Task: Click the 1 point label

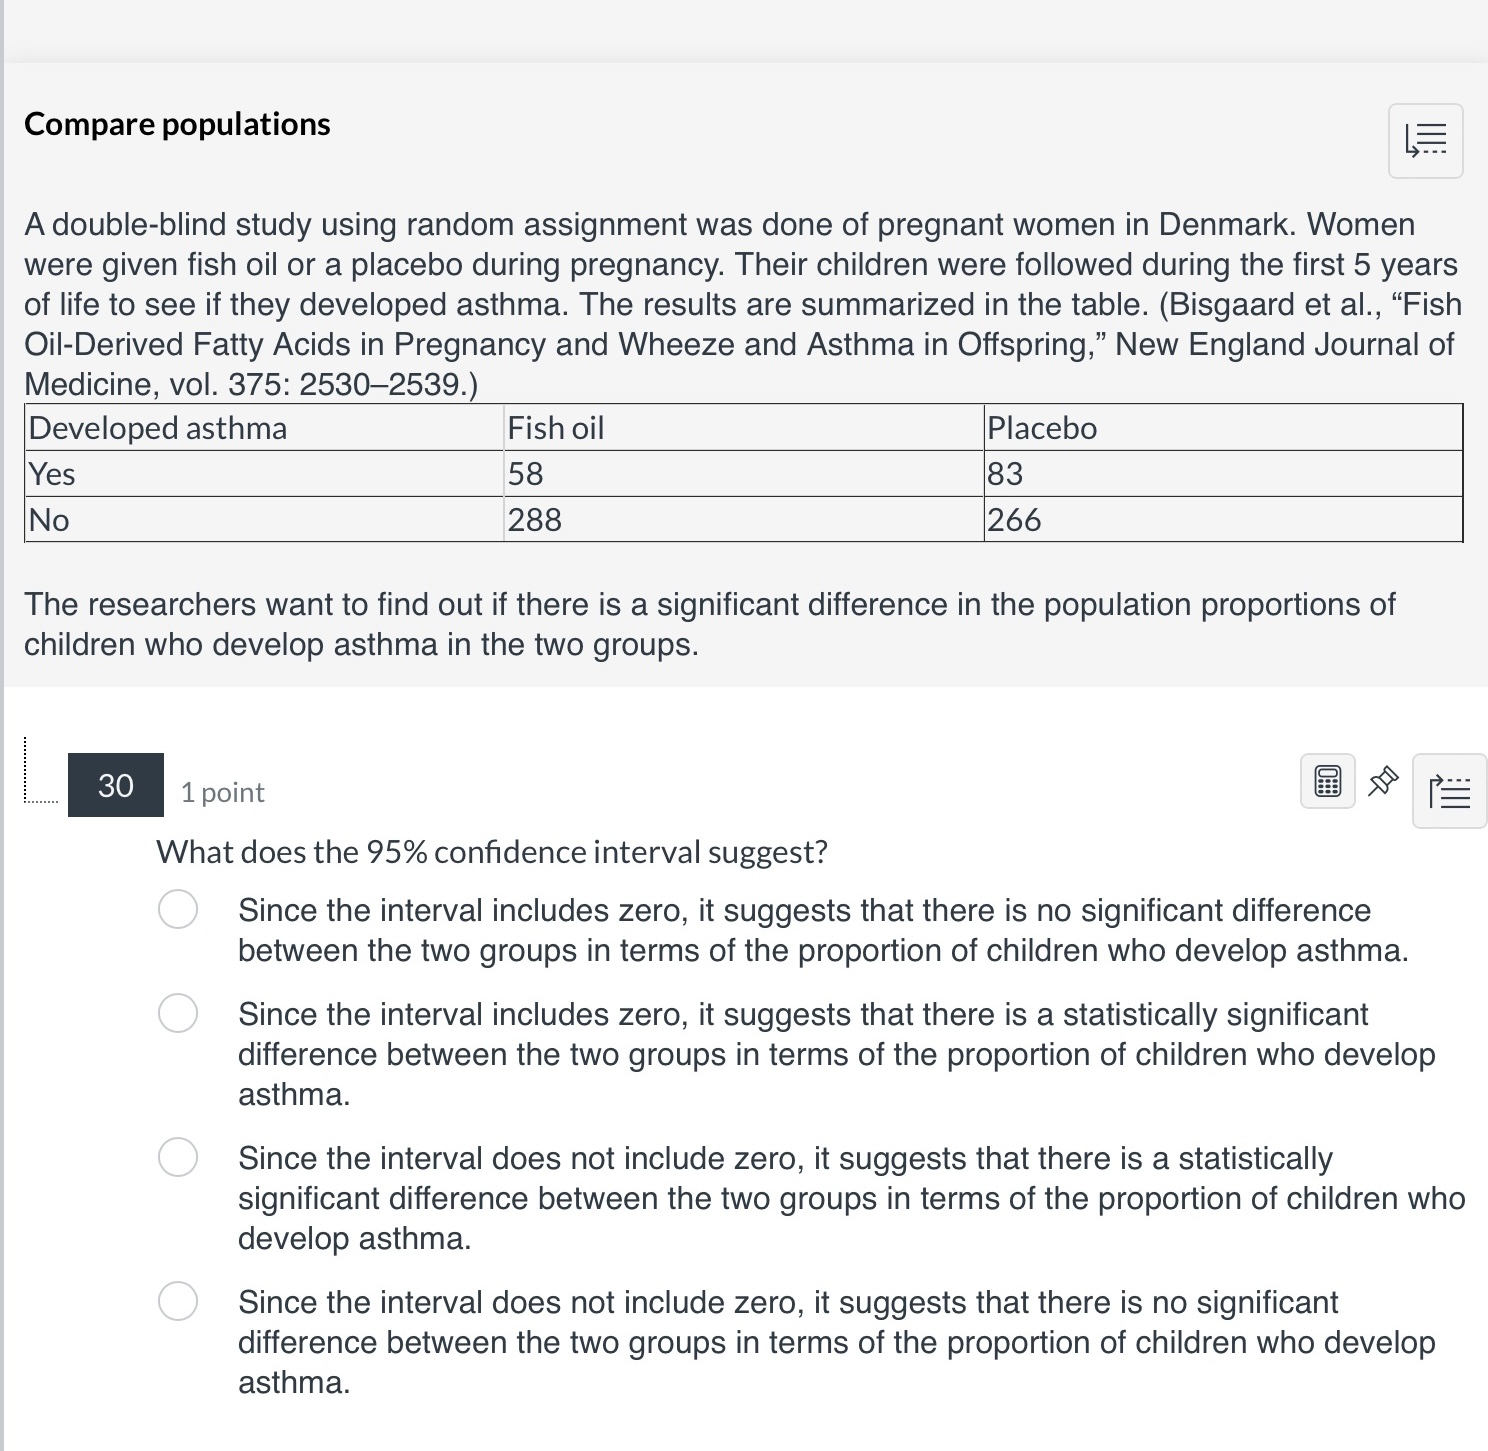Action: (221, 791)
